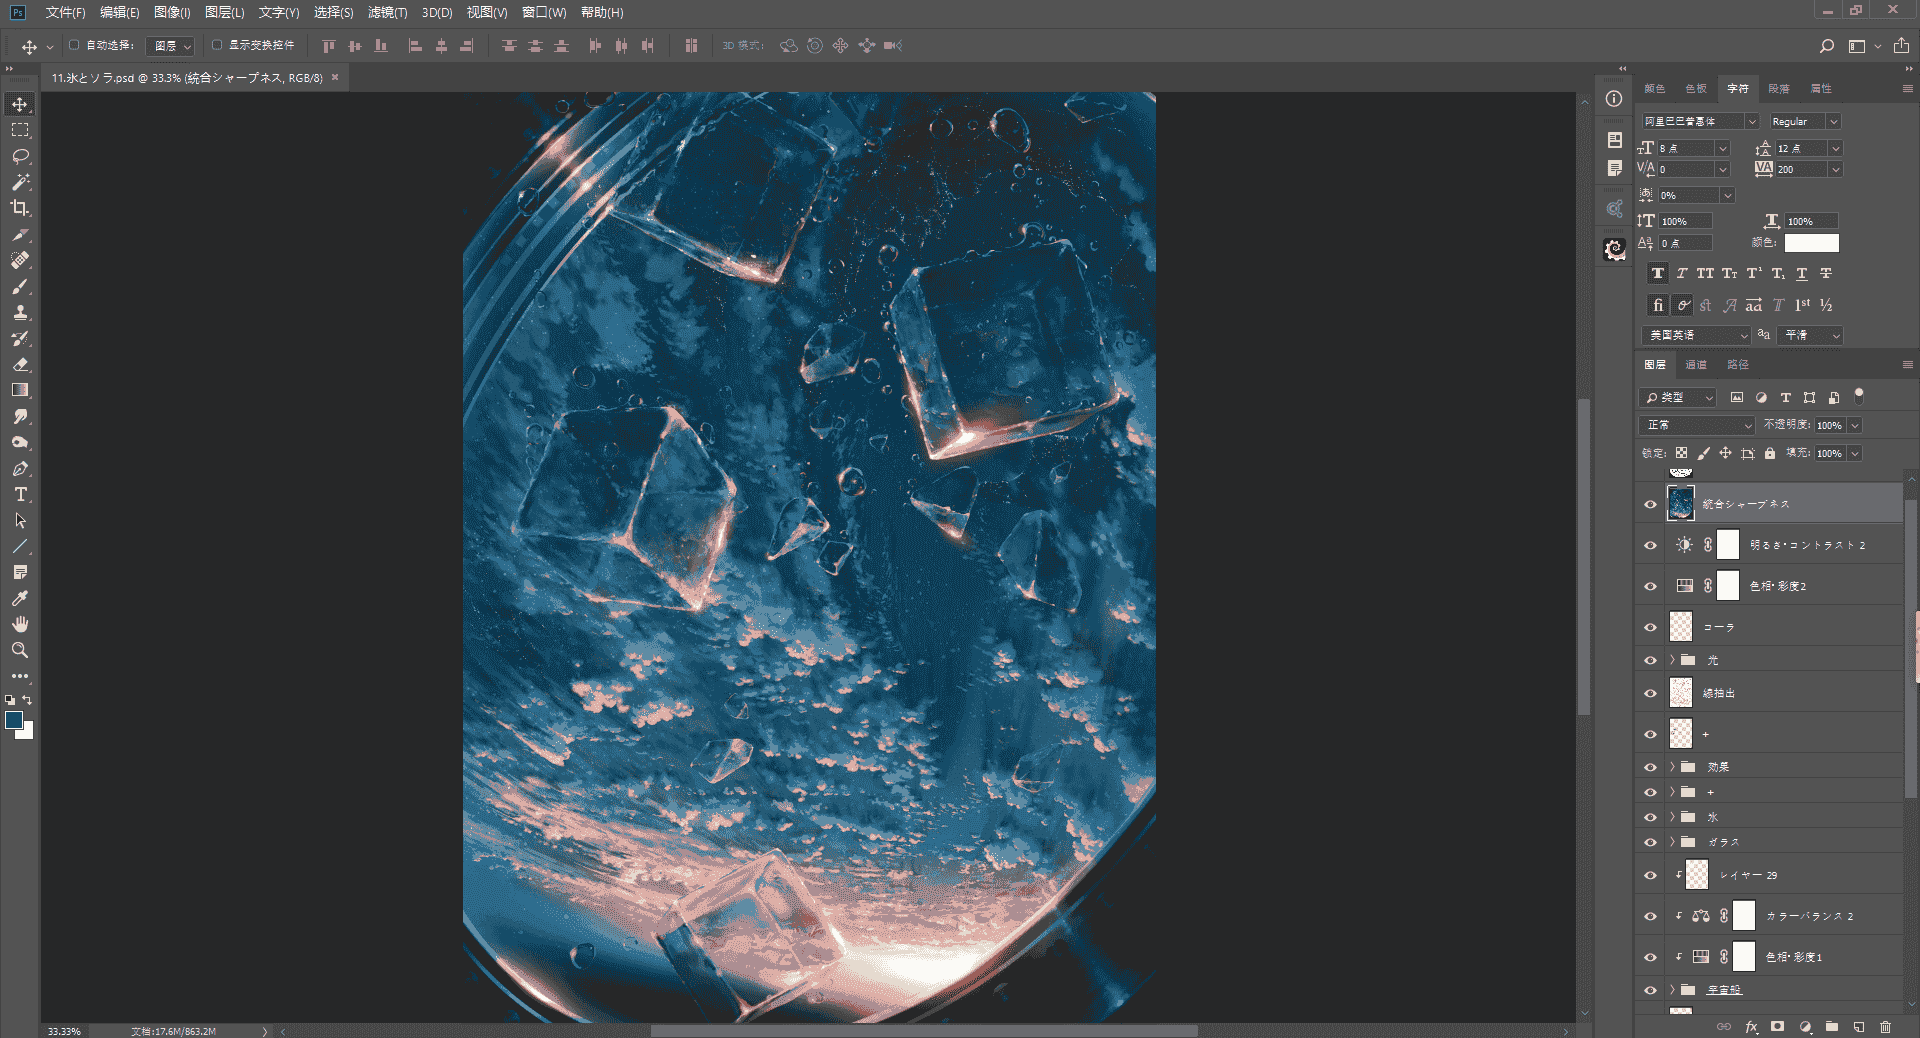Open the layer fx styles menu
This screenshot has width=1920, height=1038.
pos(1751,1026)
